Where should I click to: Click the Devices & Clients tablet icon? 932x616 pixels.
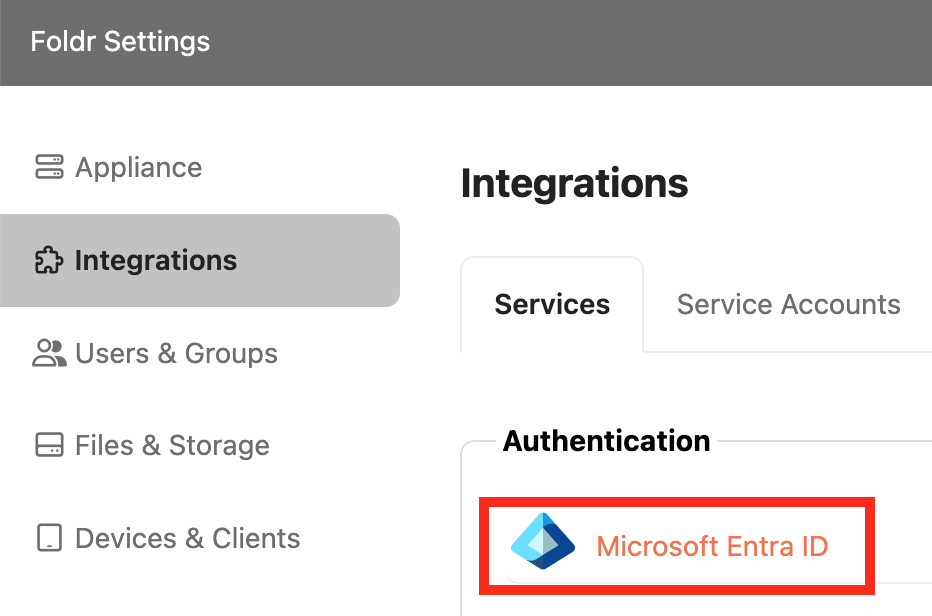coord(48,538)
